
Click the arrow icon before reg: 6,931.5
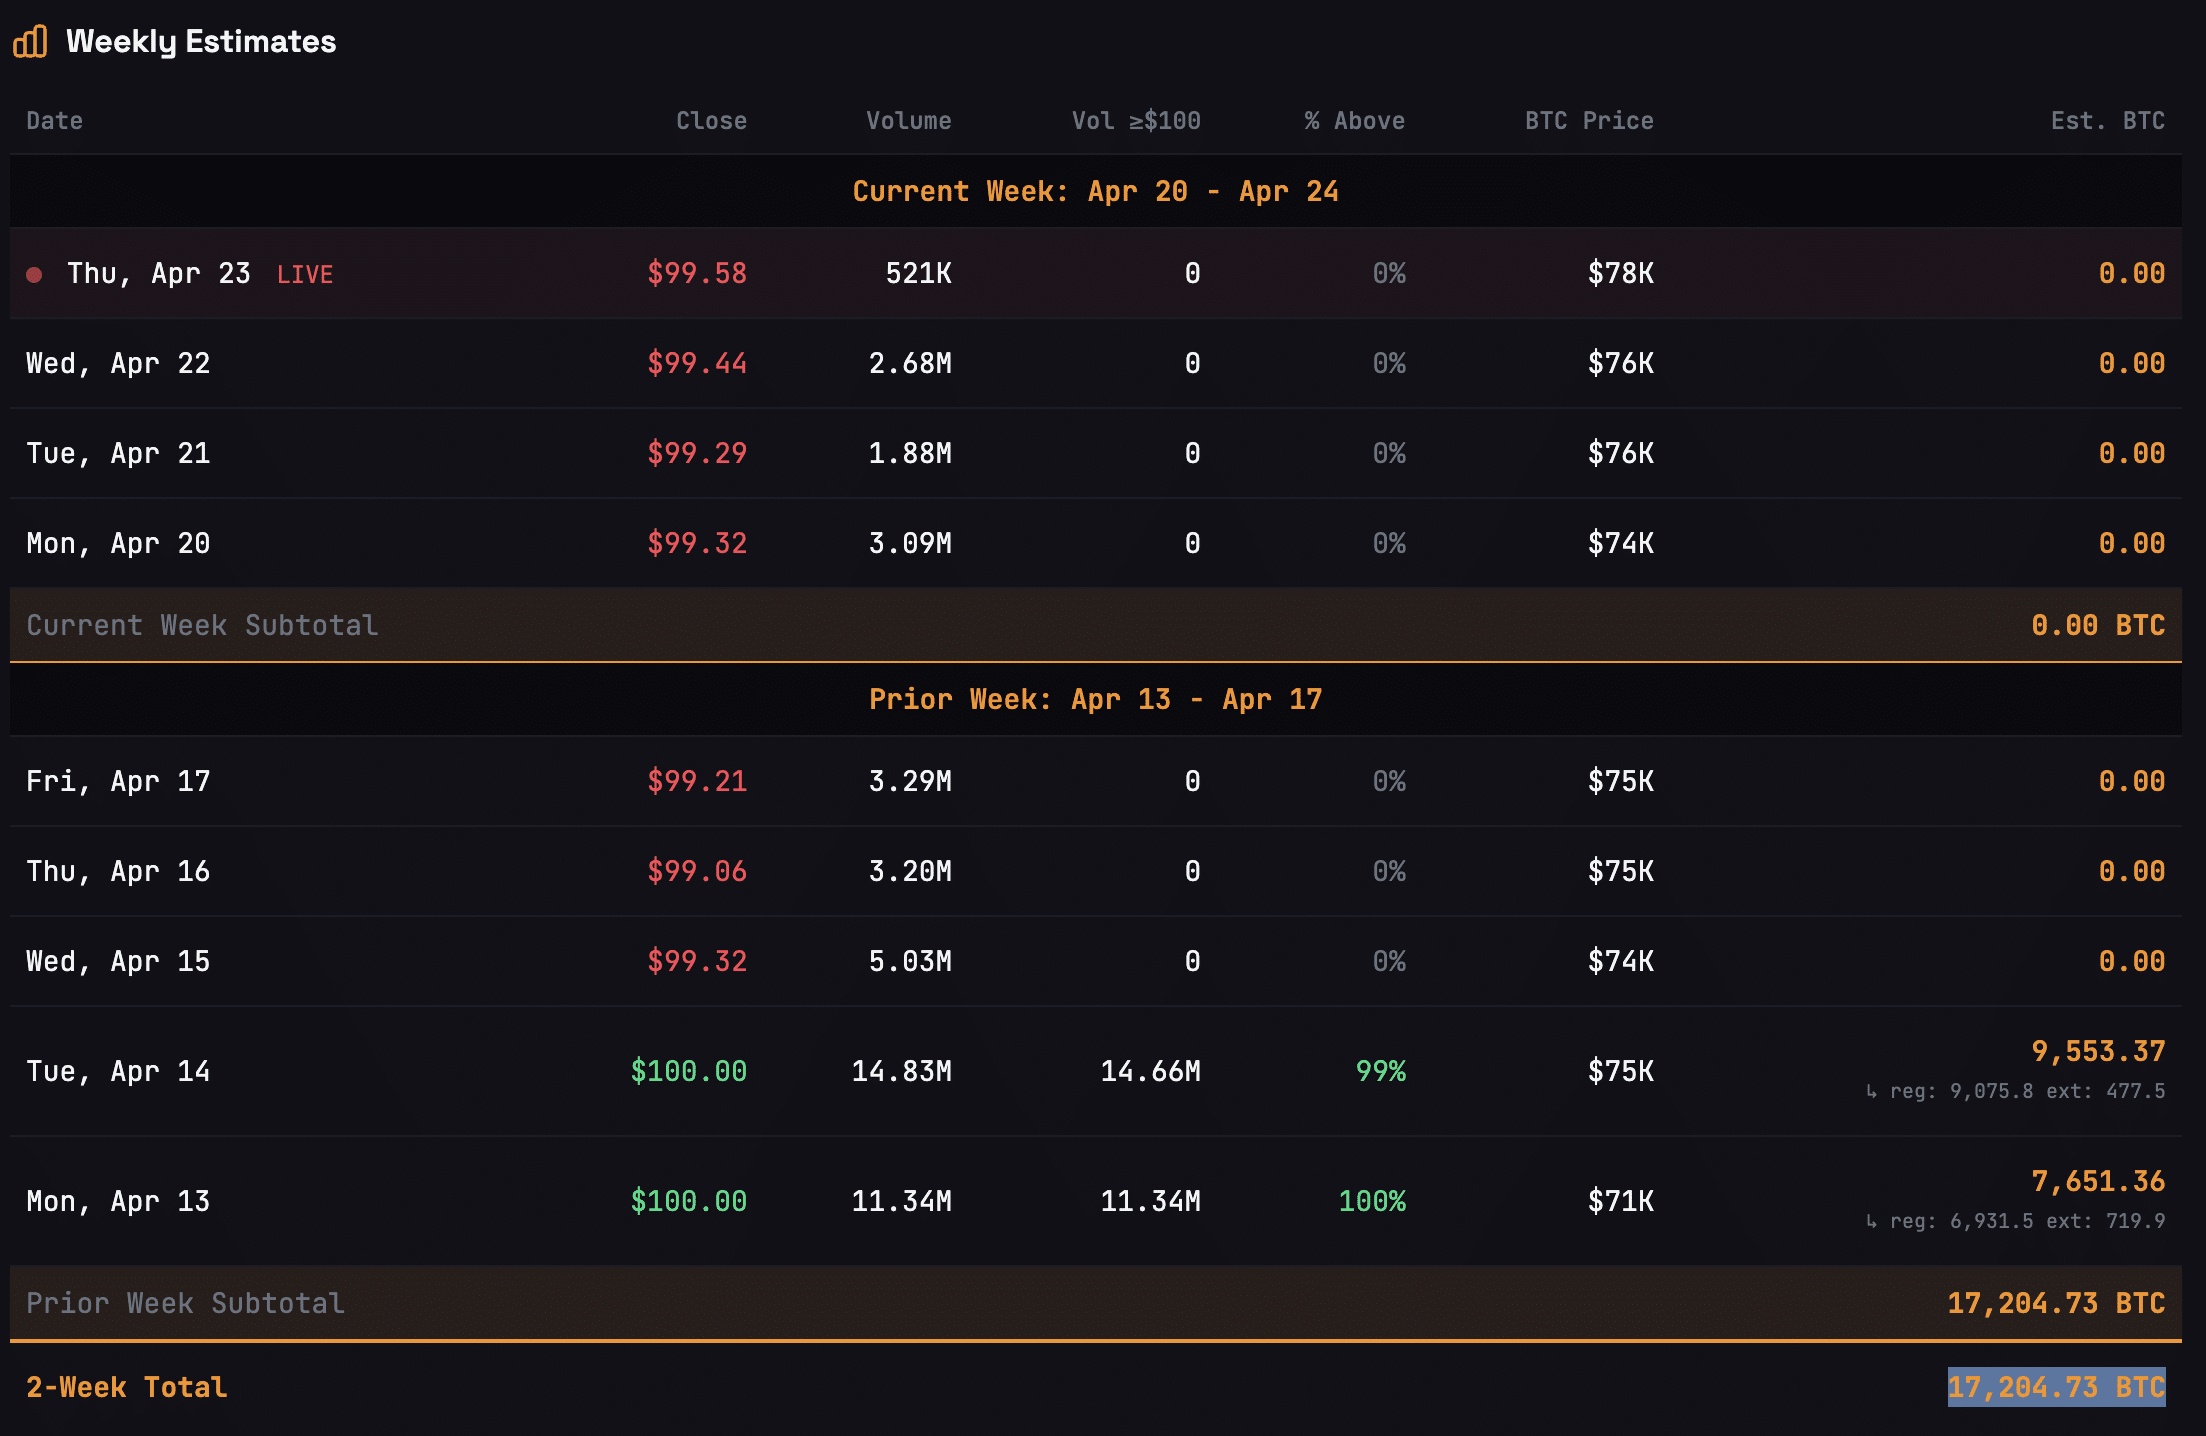coord(1871,1221)
